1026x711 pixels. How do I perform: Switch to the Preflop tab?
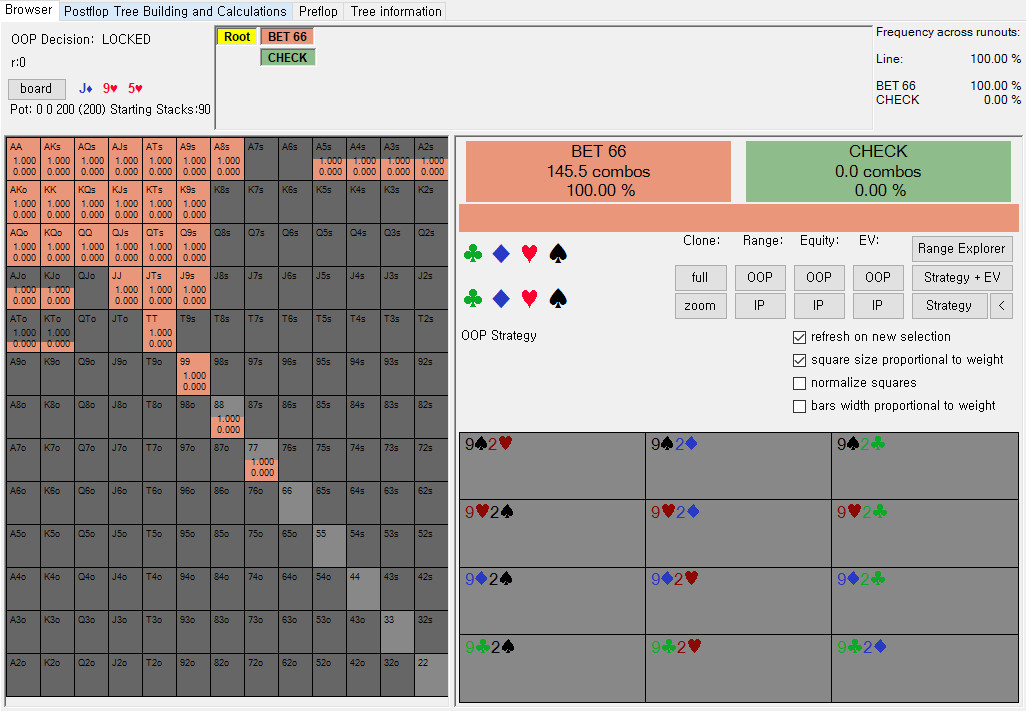318,12
